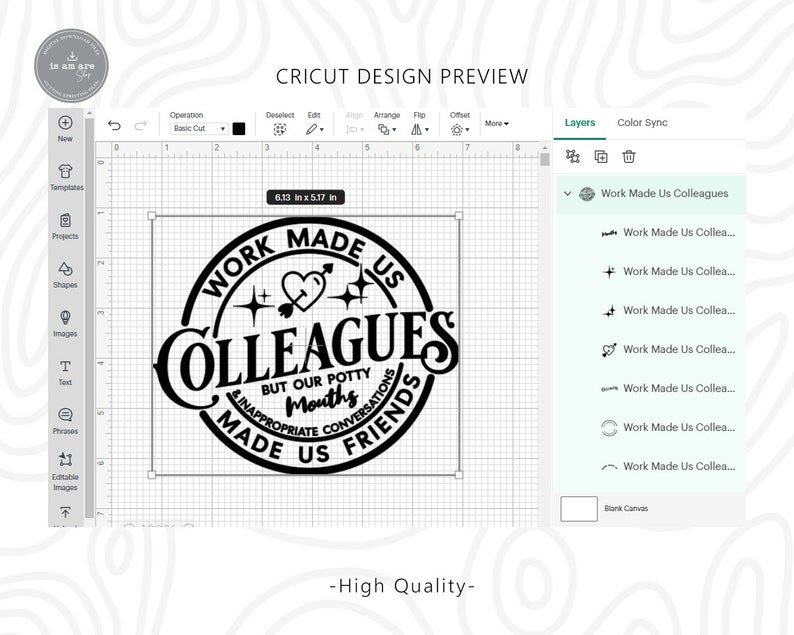Click the black operation color swatch
This screenshot has height=635, width=794.
click(x=239, y=129)
